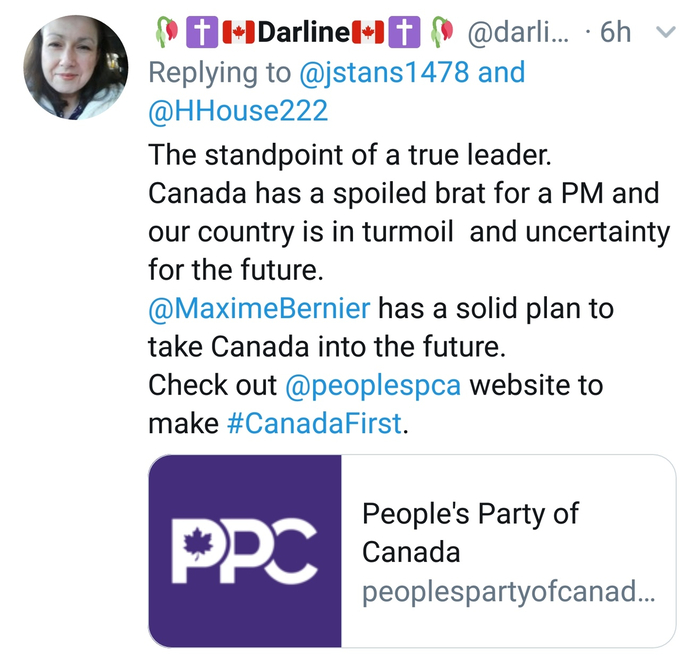The image size is (700, 660).
Task: Click the peoplespartyofcanad… domain link
Action: [508, 591]
